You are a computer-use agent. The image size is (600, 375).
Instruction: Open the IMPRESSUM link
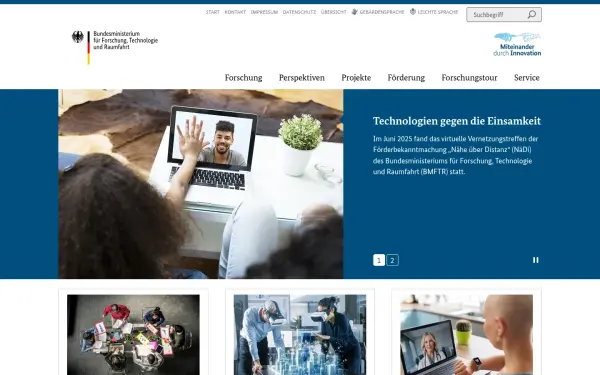(x=264, y=12)
